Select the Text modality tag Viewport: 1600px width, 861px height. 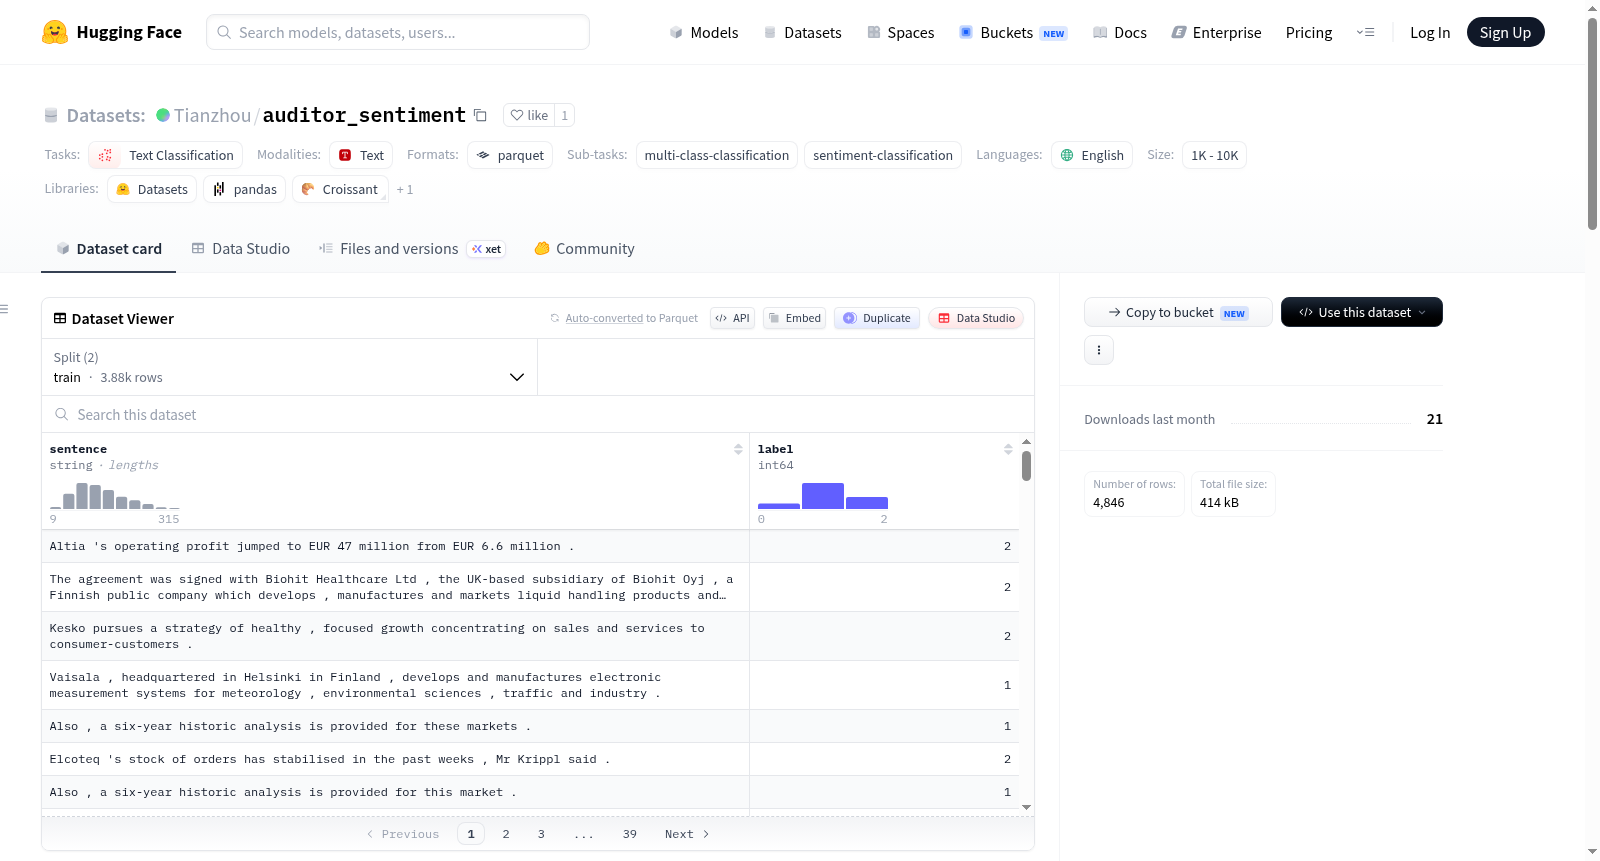click(361, 155)
